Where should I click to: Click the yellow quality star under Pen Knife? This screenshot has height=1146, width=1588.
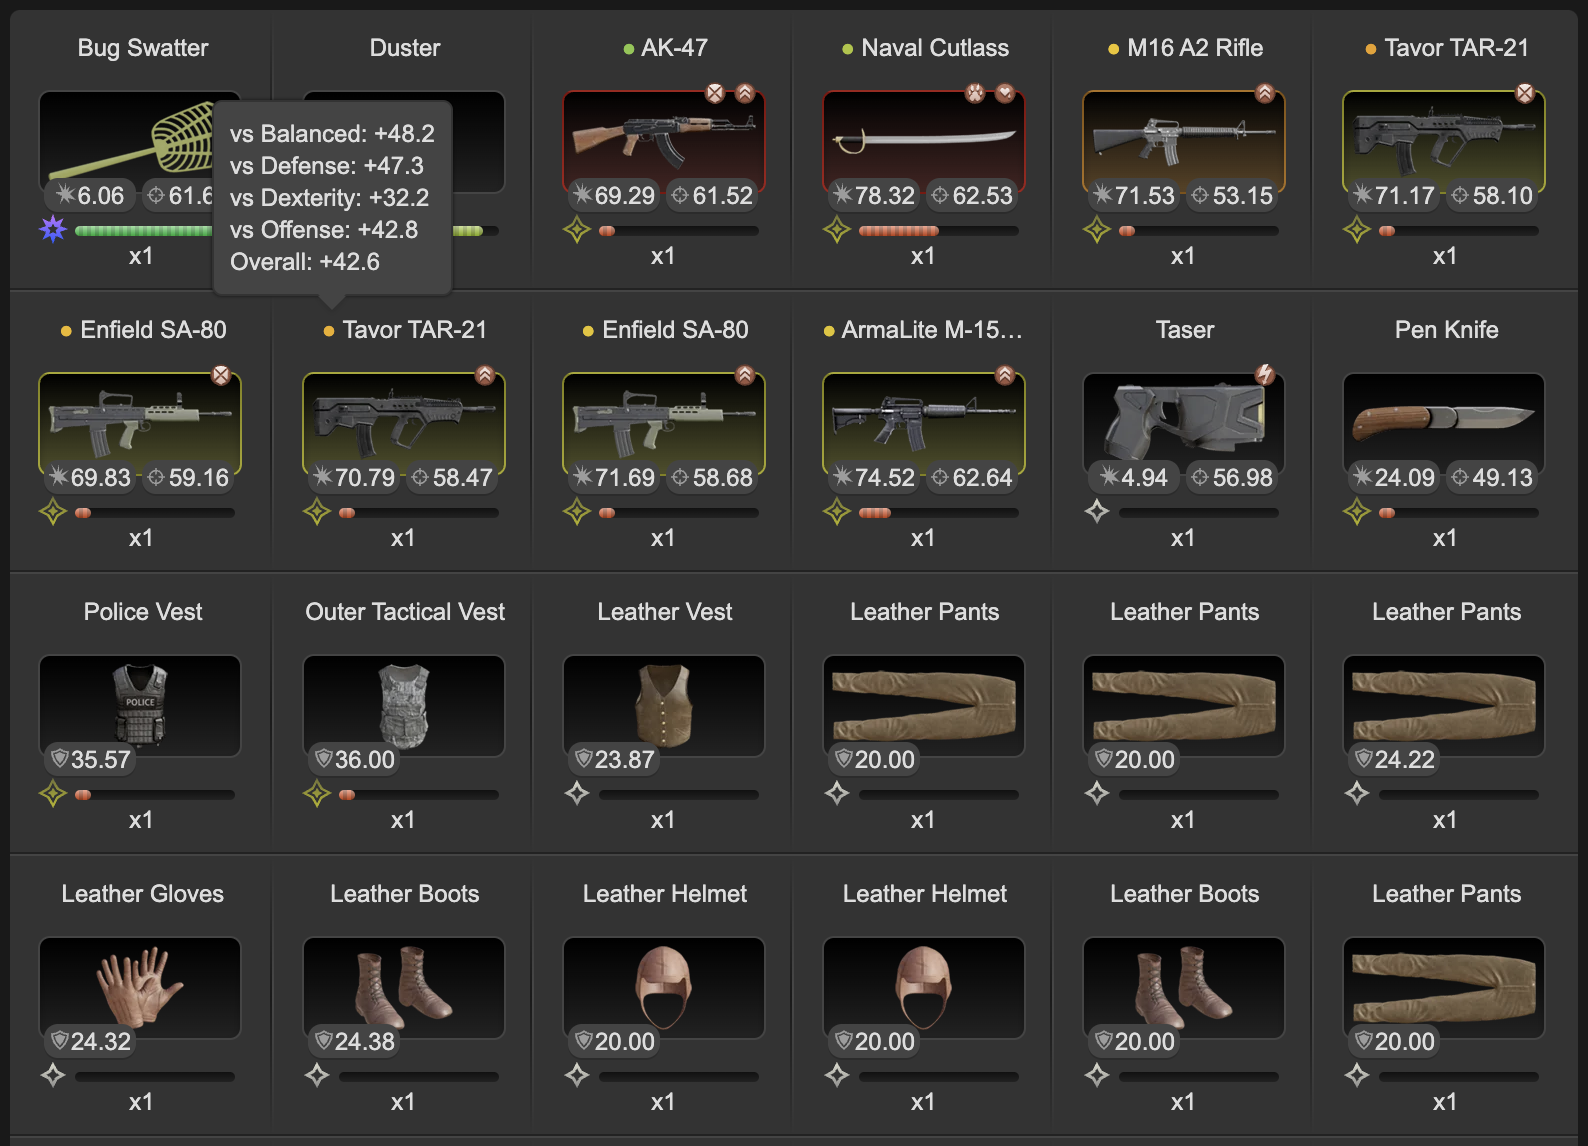click(x=1357, y=512)
